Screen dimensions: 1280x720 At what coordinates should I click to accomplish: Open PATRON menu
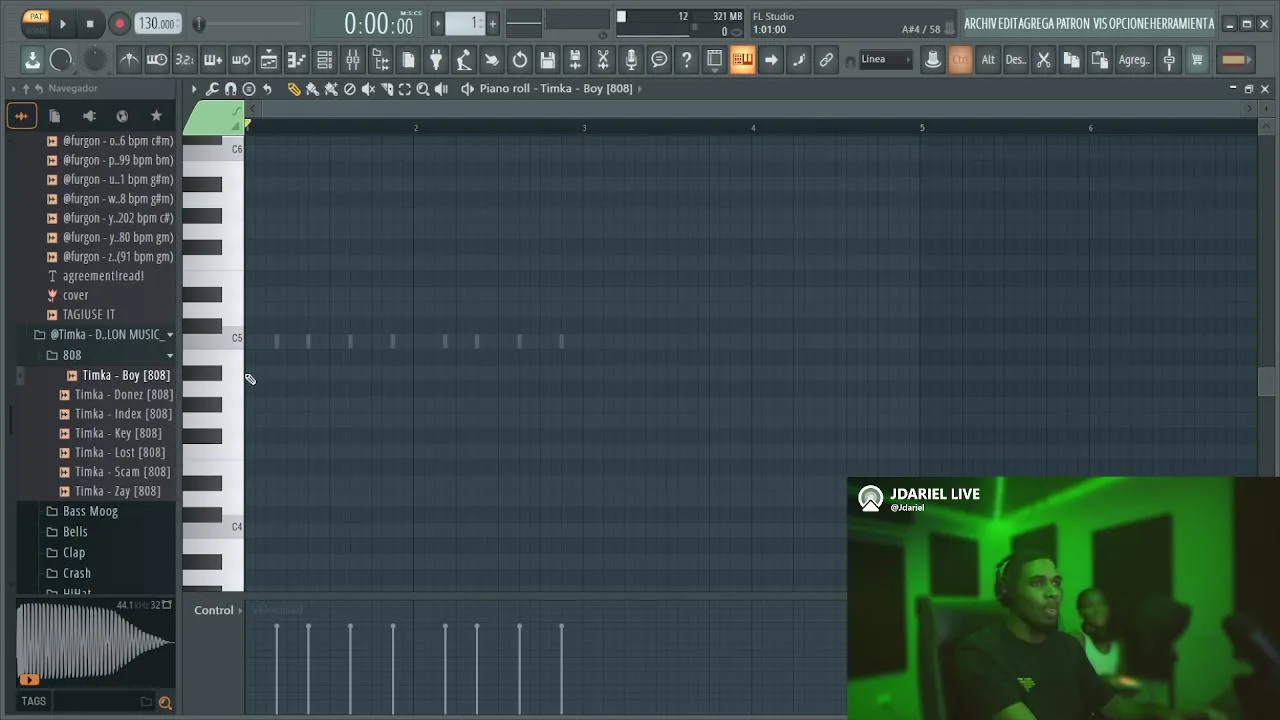point(1073,23)
